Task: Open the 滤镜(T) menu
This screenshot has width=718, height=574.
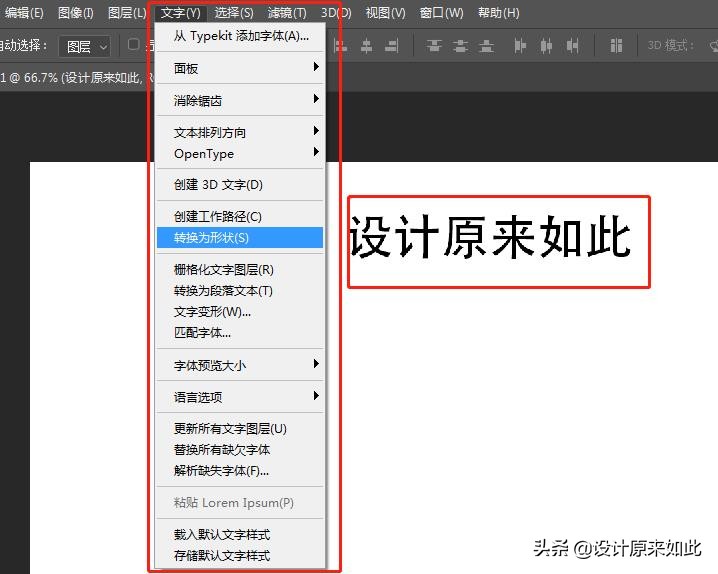Action: (287, 13)
